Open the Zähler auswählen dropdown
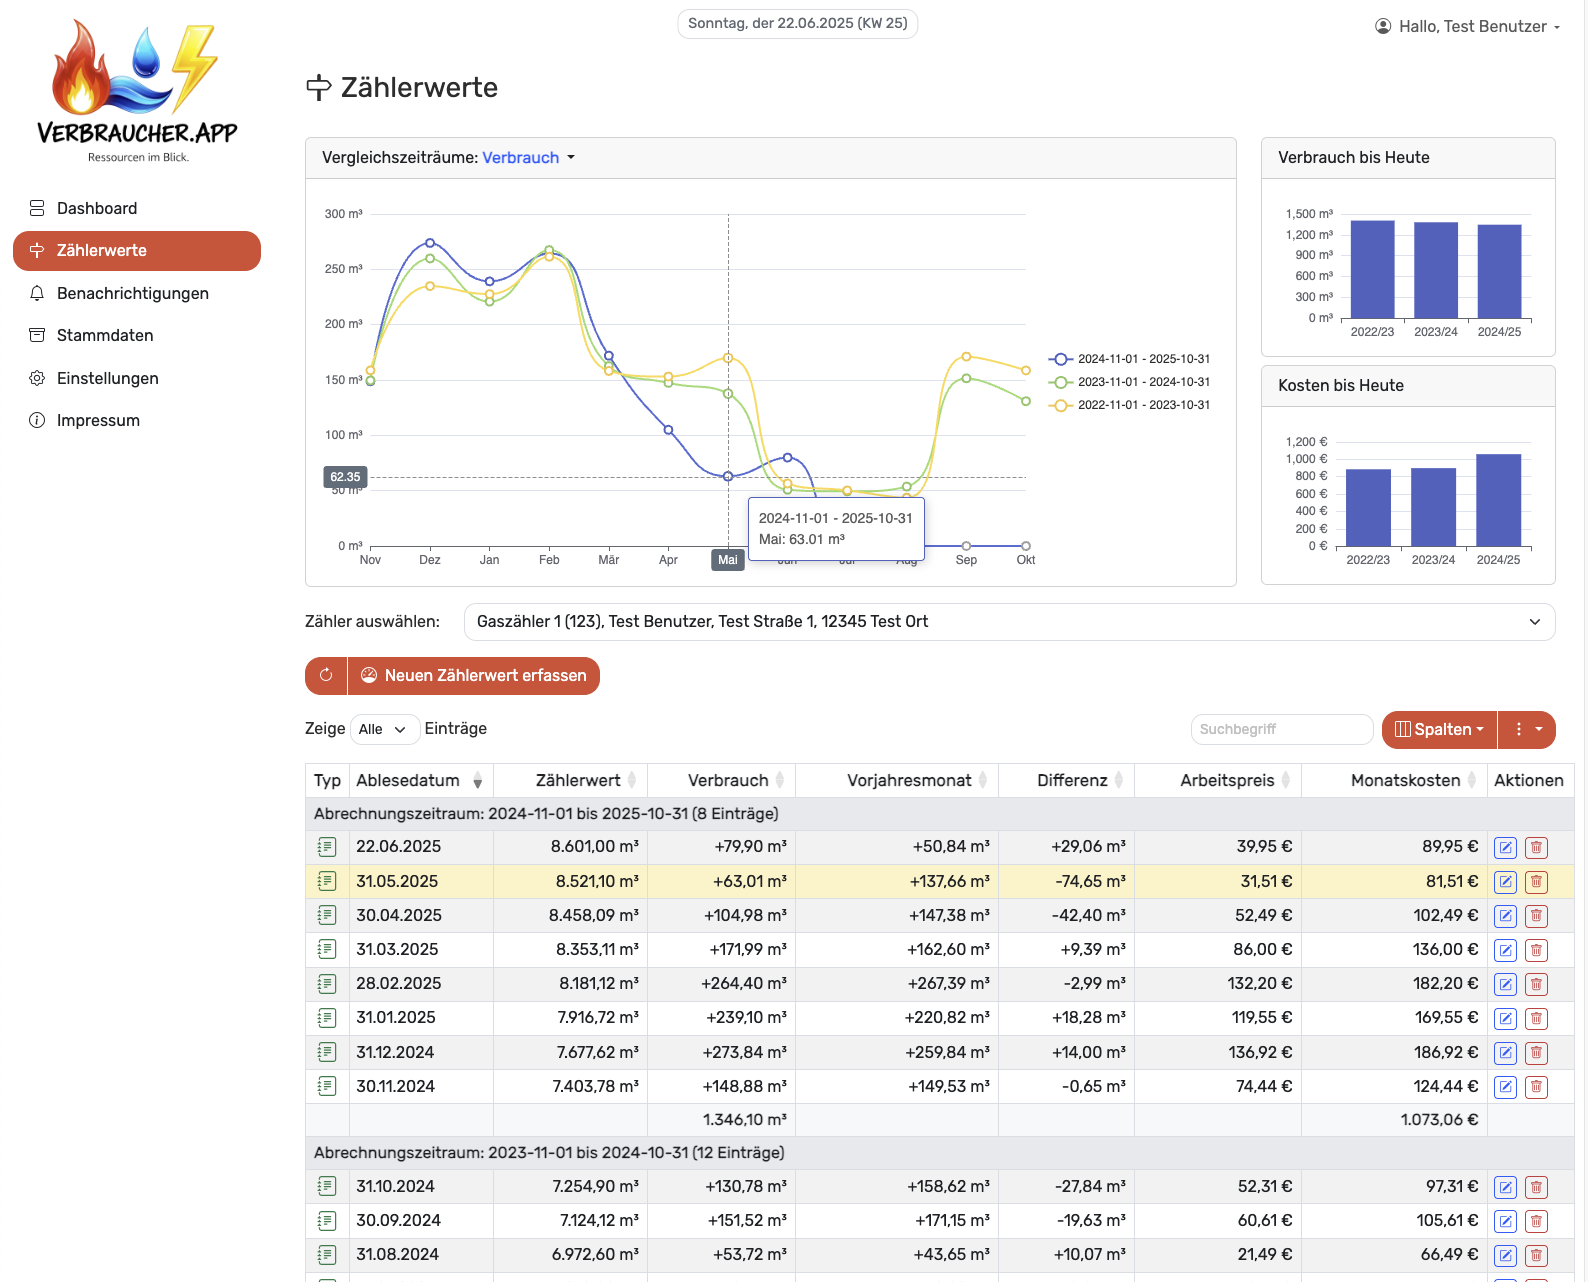This screenshot has width=1588, height=1282. pyautogui.click(x=1008, y=622)
